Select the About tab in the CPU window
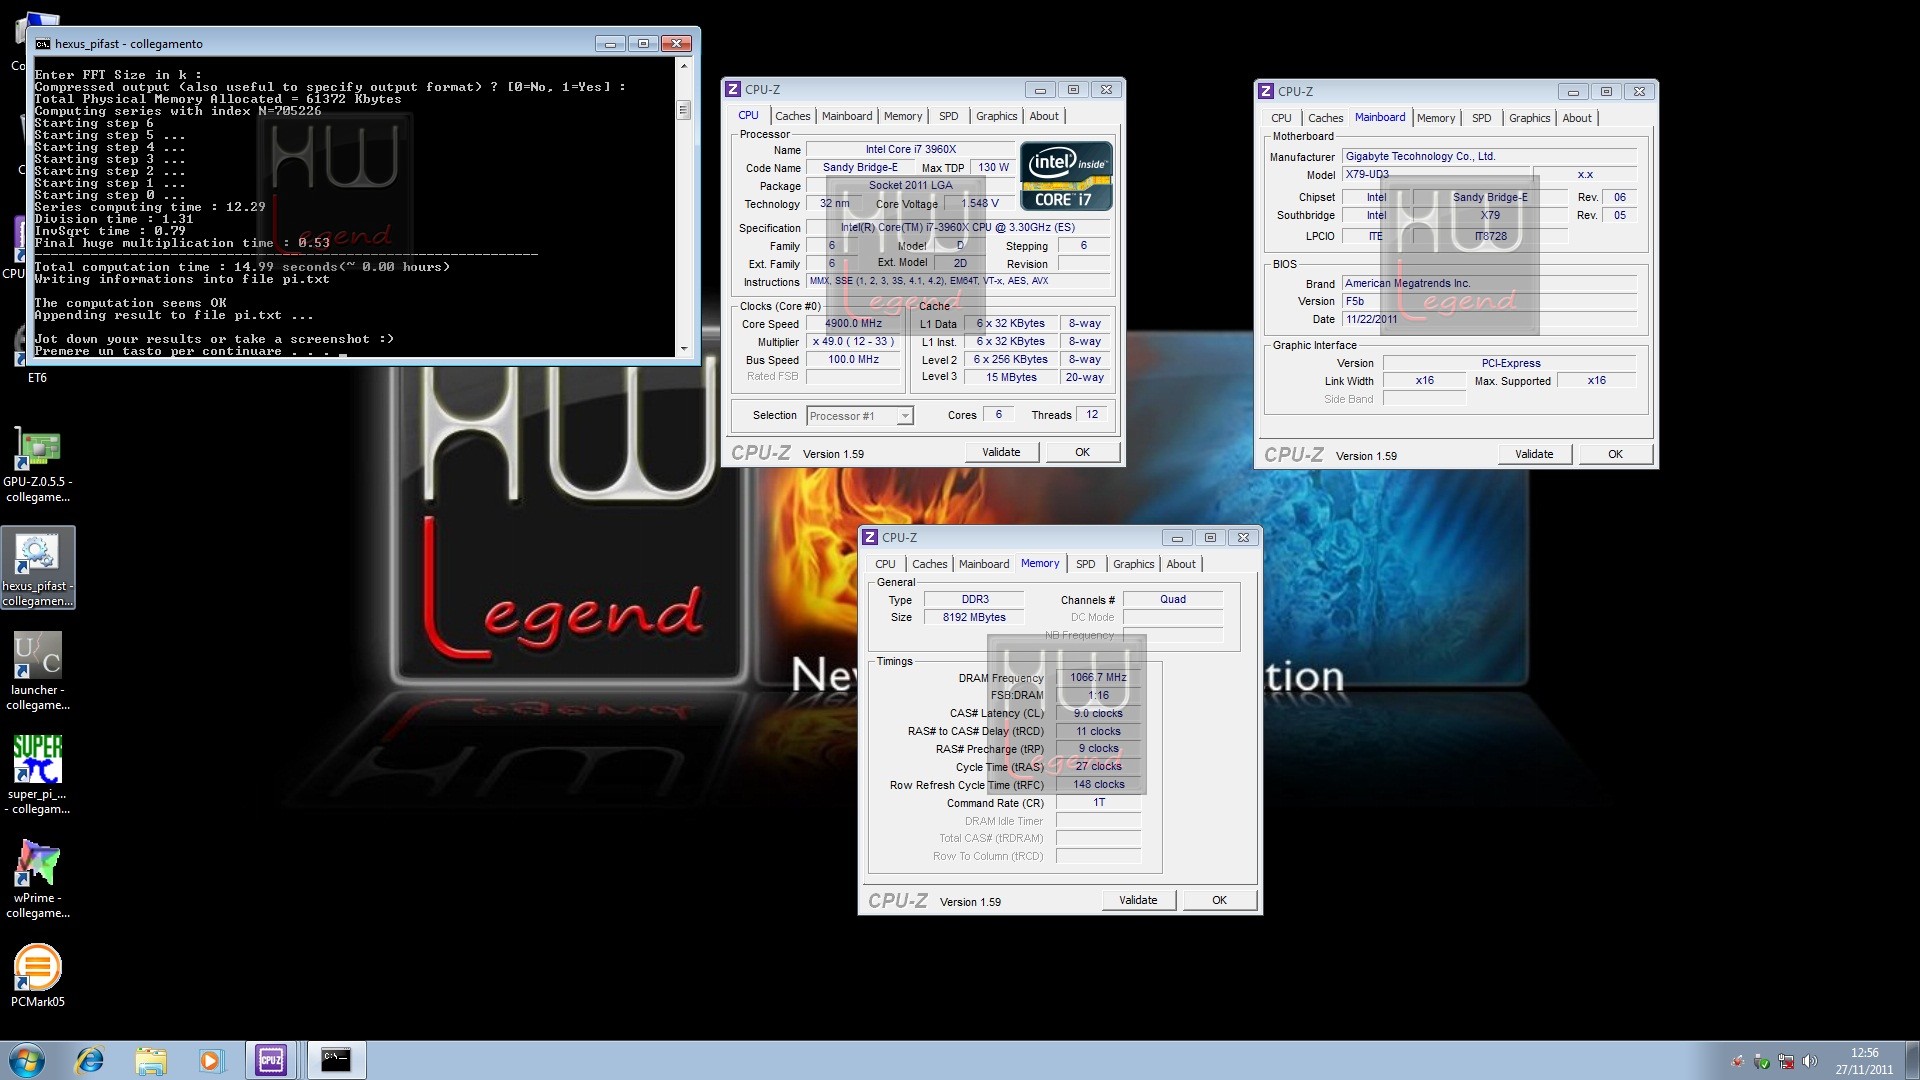Viewport: 1920px width, 1080px height. [1044, 116]
